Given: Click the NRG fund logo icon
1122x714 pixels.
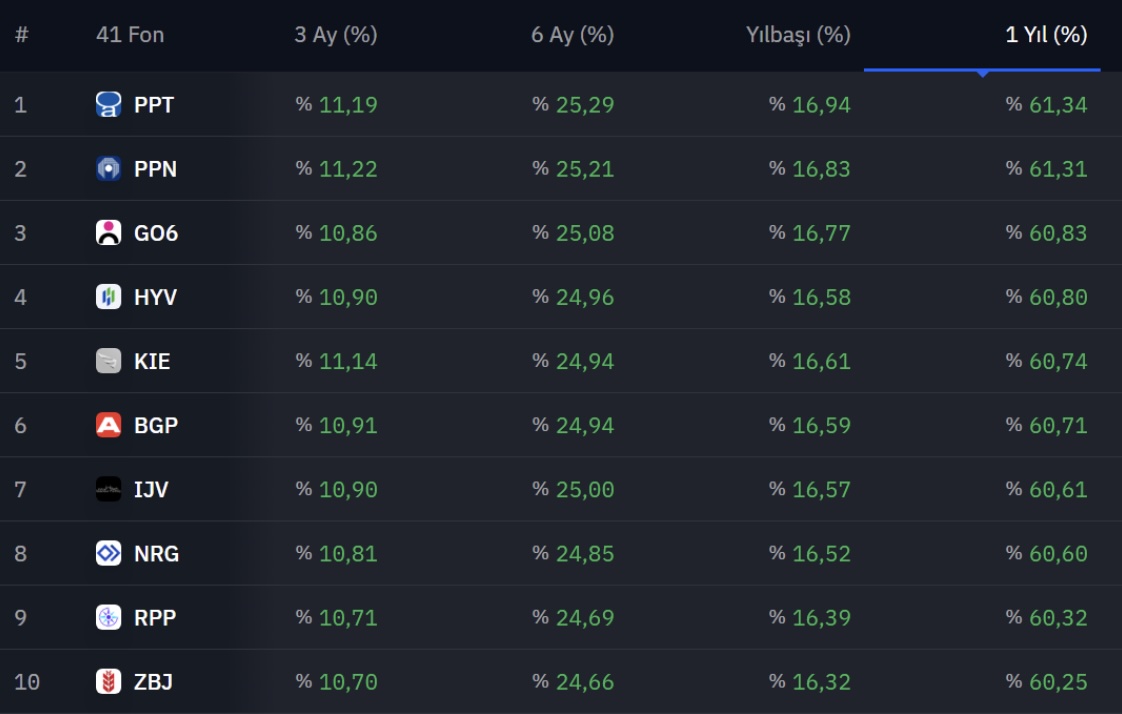Looking at the screenshot, I should click(108, 553).
